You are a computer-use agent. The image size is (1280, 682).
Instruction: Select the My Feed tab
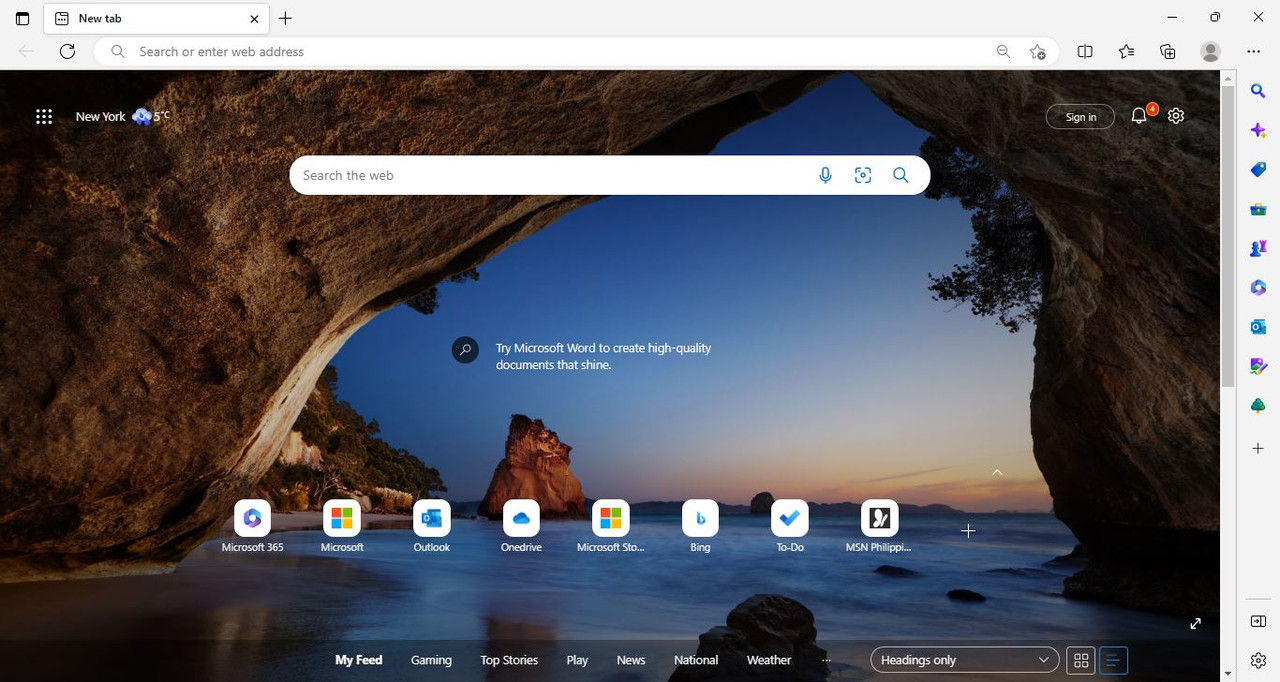pyautogui.click(x=359, y=660)
